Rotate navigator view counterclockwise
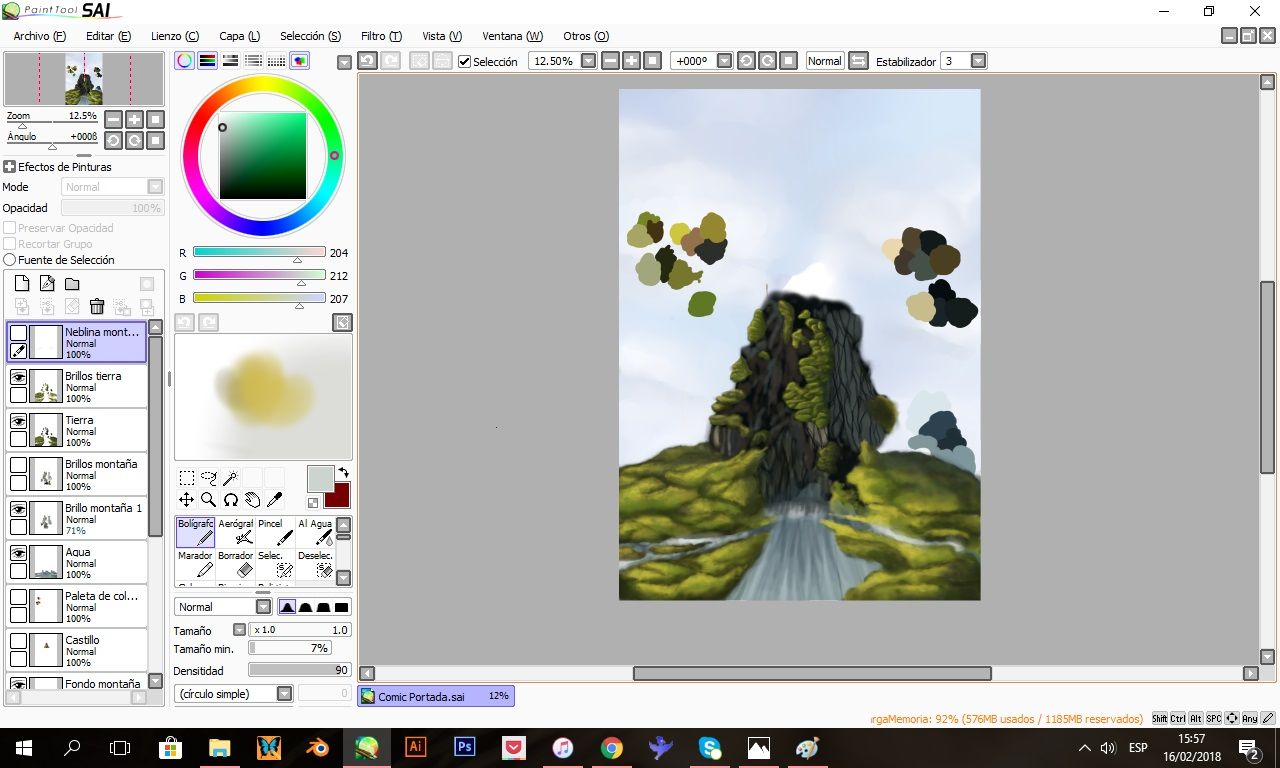Viewport: 1280px width, 768px height. (113, 141)
